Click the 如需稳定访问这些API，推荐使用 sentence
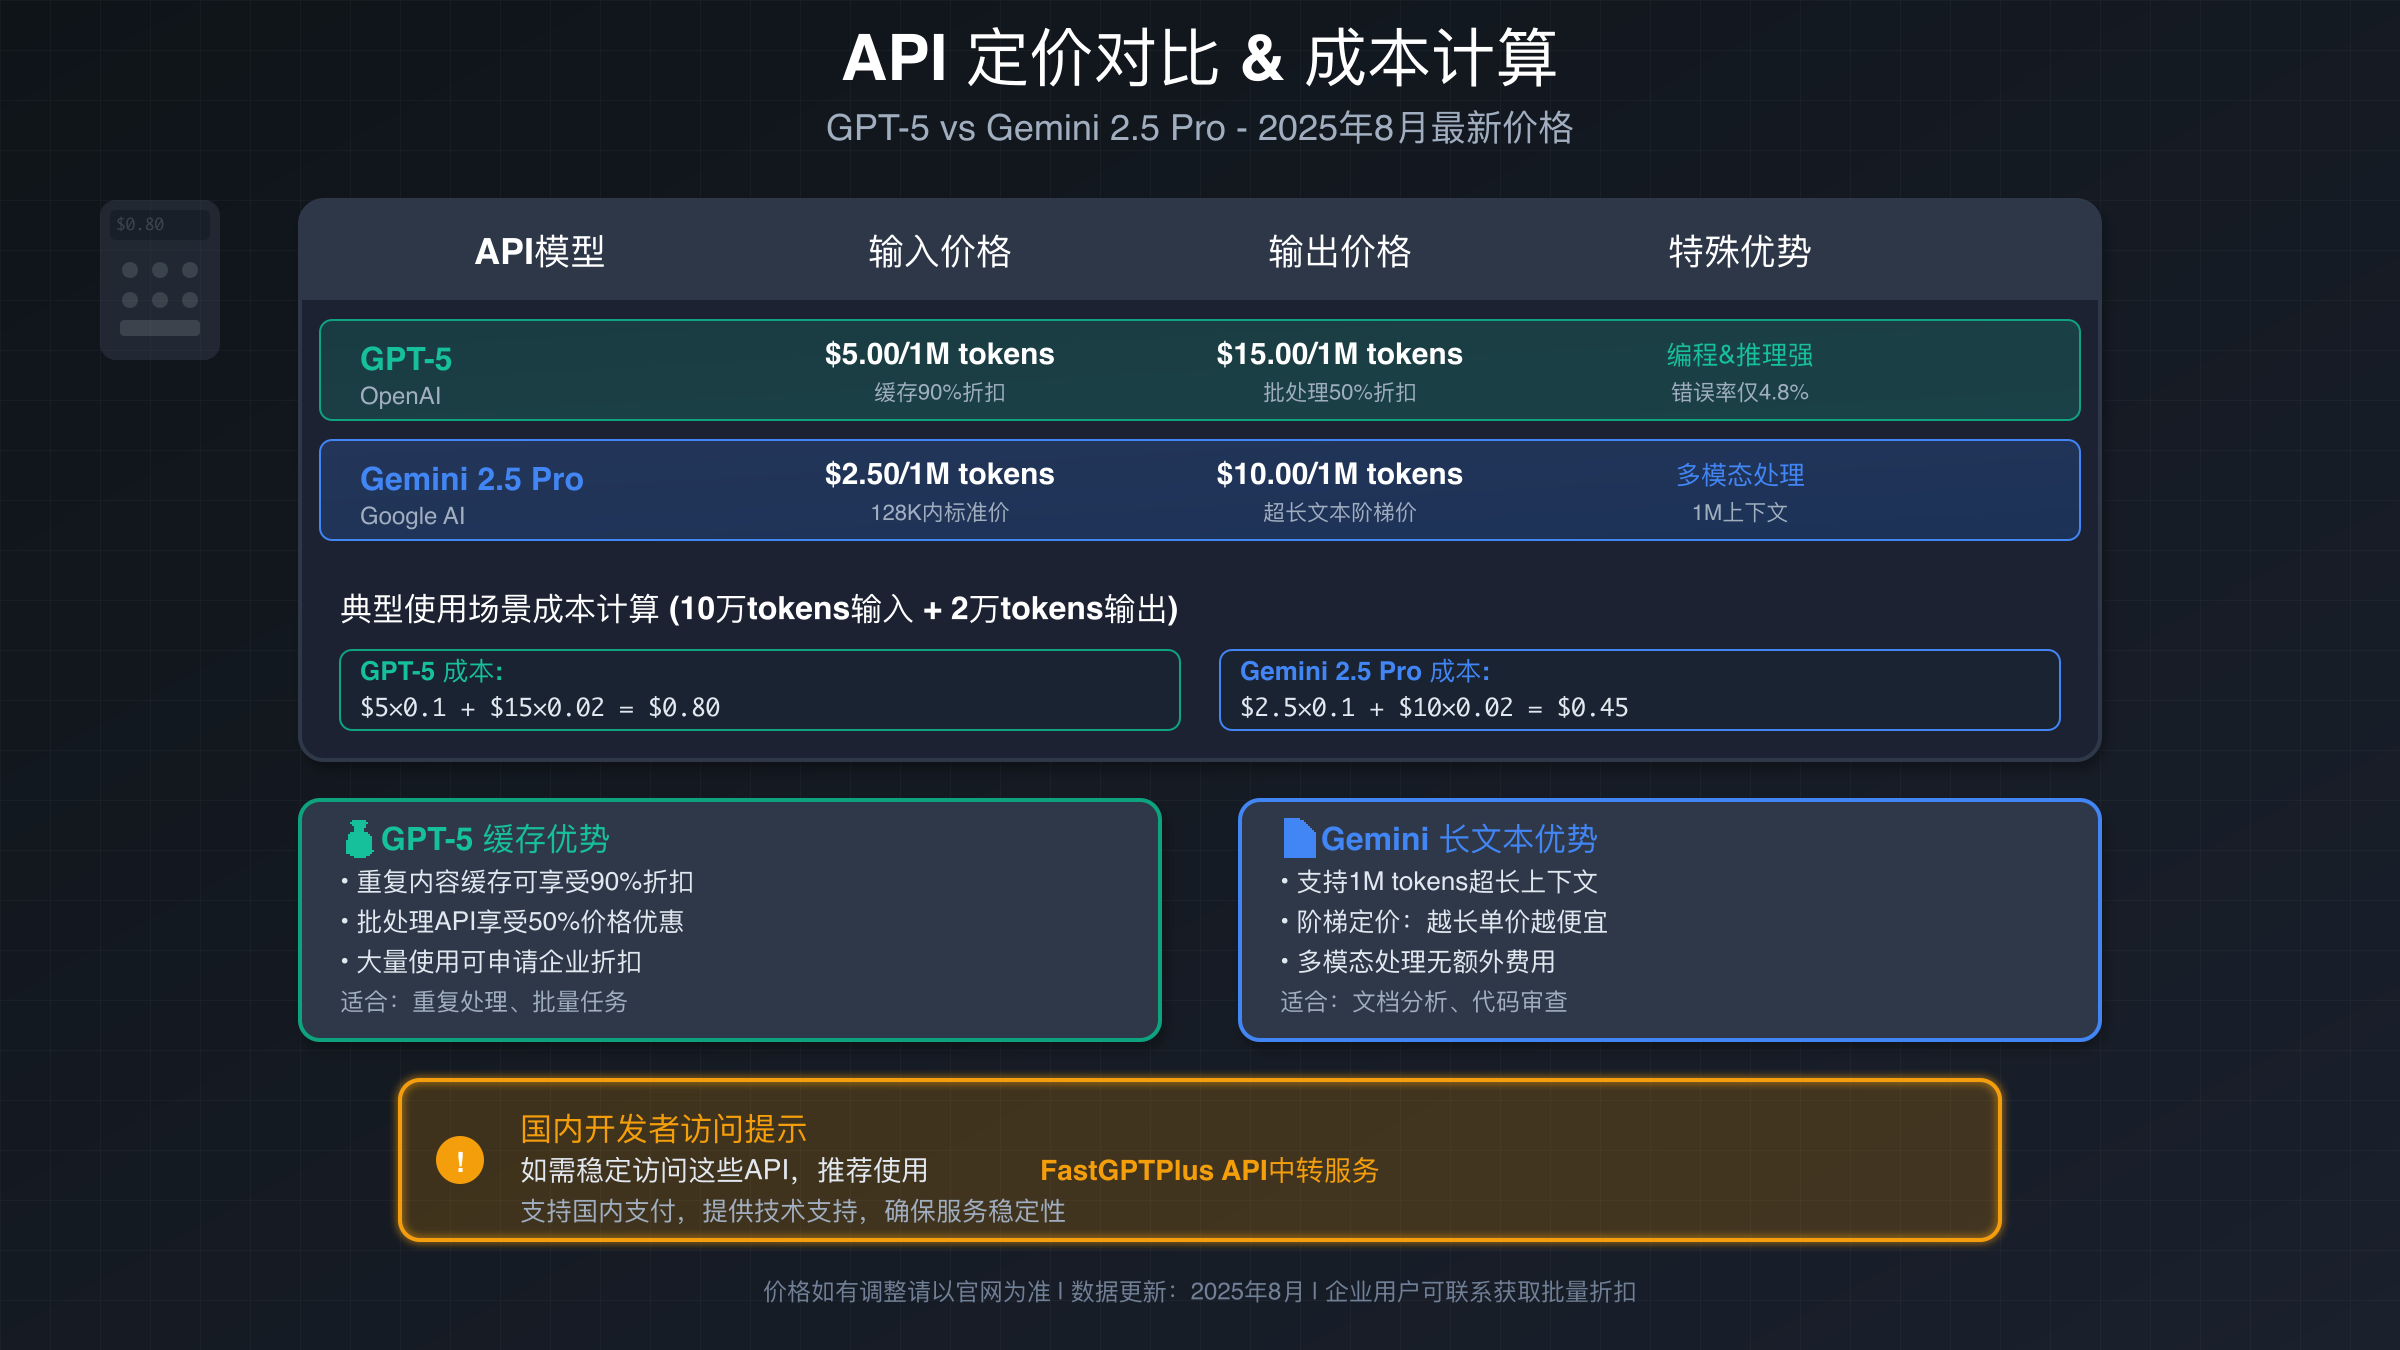The image size is (2400, 1350). pos(724,1170)
